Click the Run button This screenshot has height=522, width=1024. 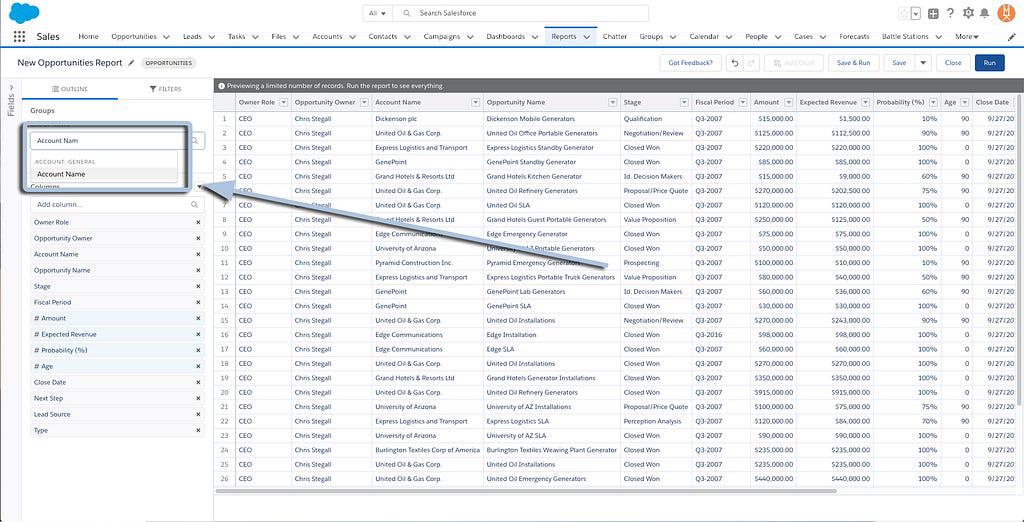pyautogui.click(x=989, y=63)
